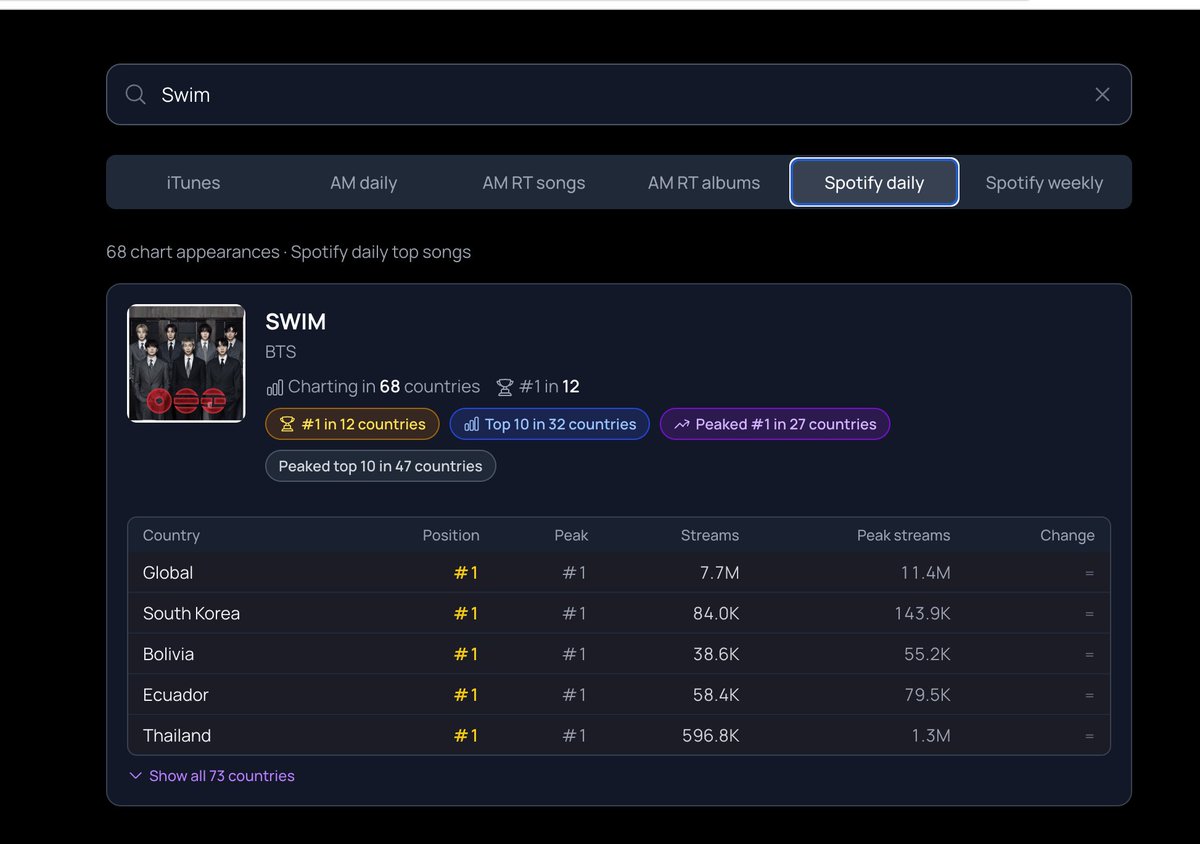Click Bolivia peak streams 55.2K

(928, 654)
